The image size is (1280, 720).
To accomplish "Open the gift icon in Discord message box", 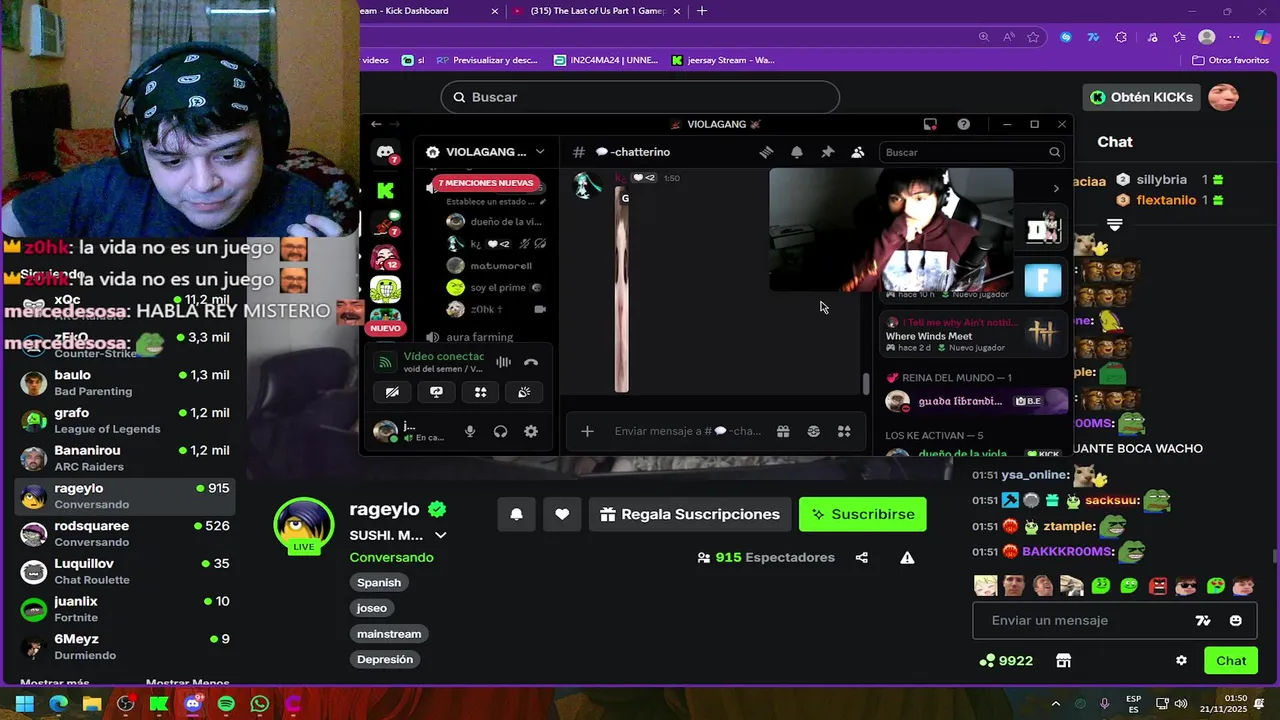I will 783,431.
